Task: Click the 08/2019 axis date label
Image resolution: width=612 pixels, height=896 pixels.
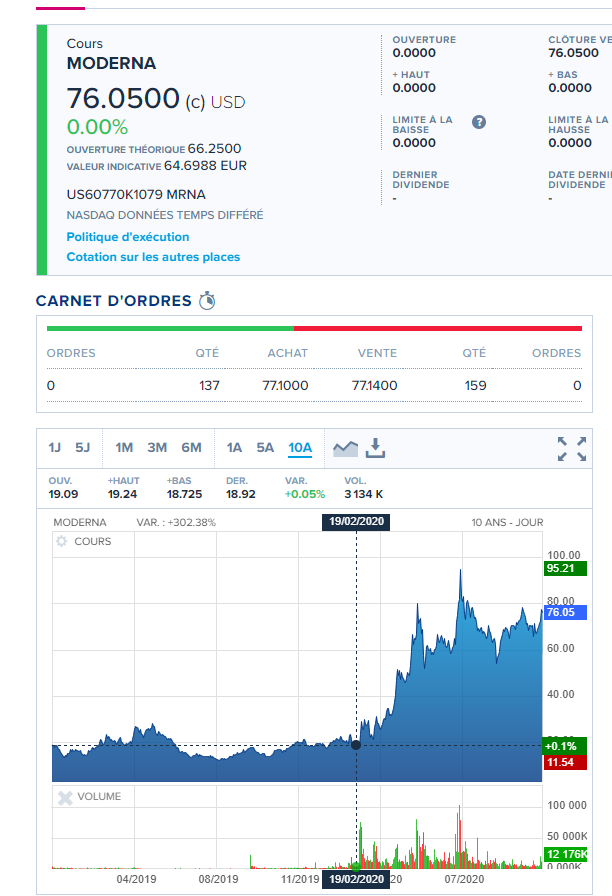Action: coord(218,879)
